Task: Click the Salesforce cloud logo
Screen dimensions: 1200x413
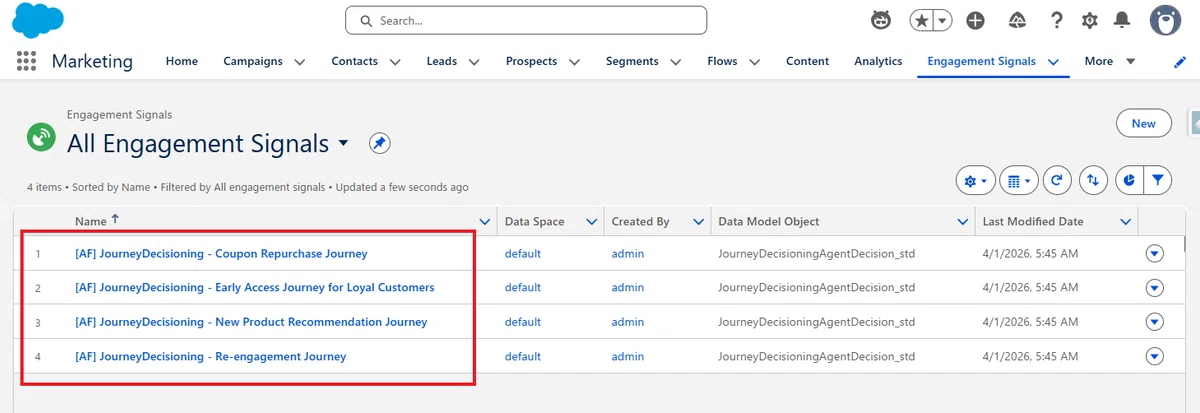Action: point(39,20)
